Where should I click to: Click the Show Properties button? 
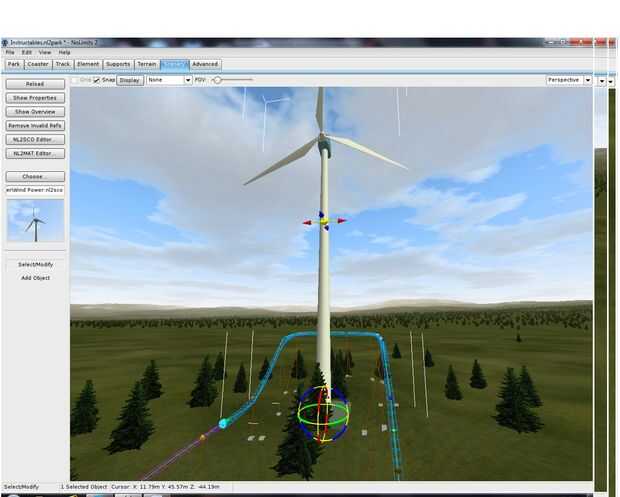pyautogui.click(x=35, y=98)
